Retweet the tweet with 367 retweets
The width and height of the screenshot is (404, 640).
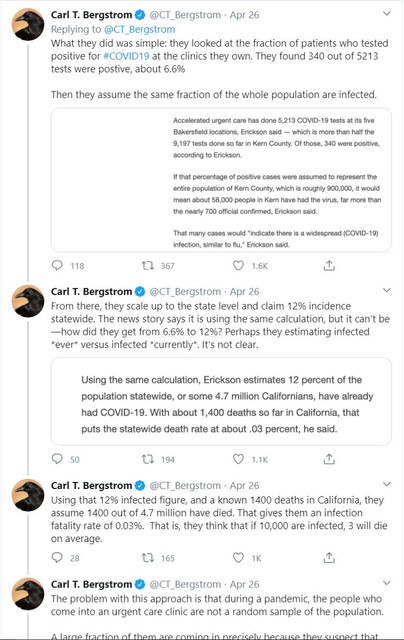[x=147, y=266]
